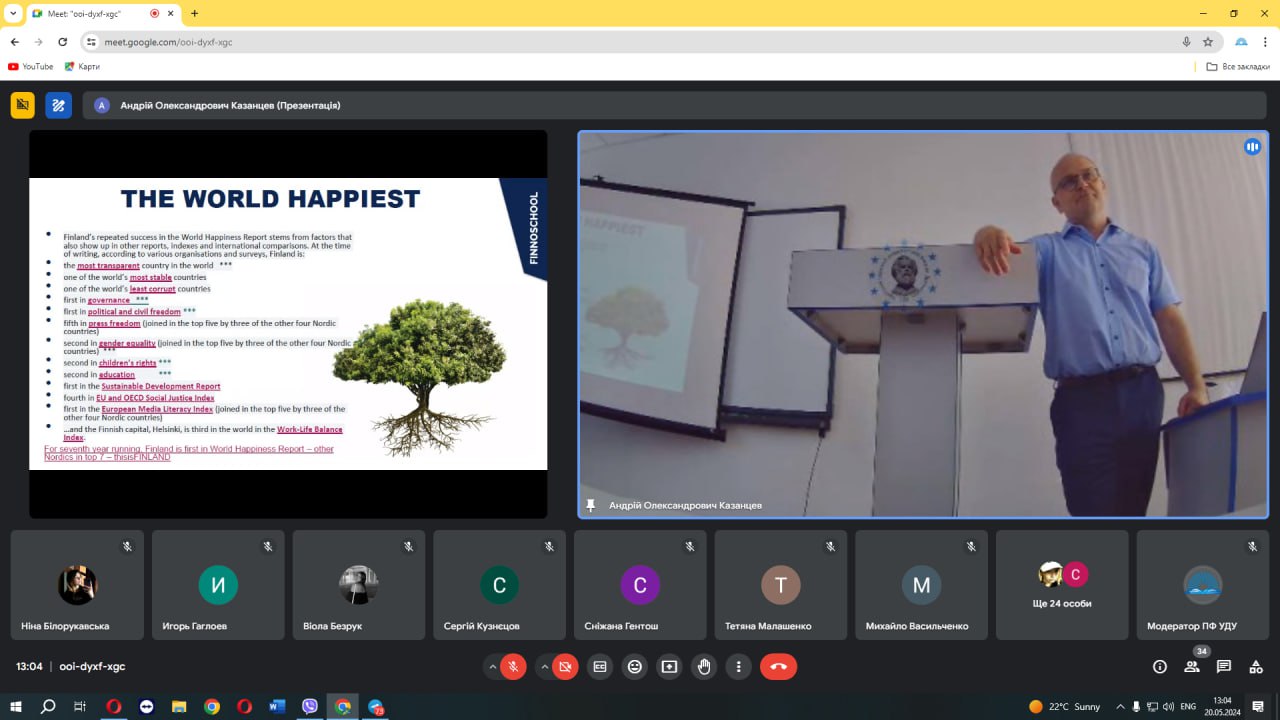Open the three-dot more options menu
1280x720 pixels.
[x=738, y=666]
